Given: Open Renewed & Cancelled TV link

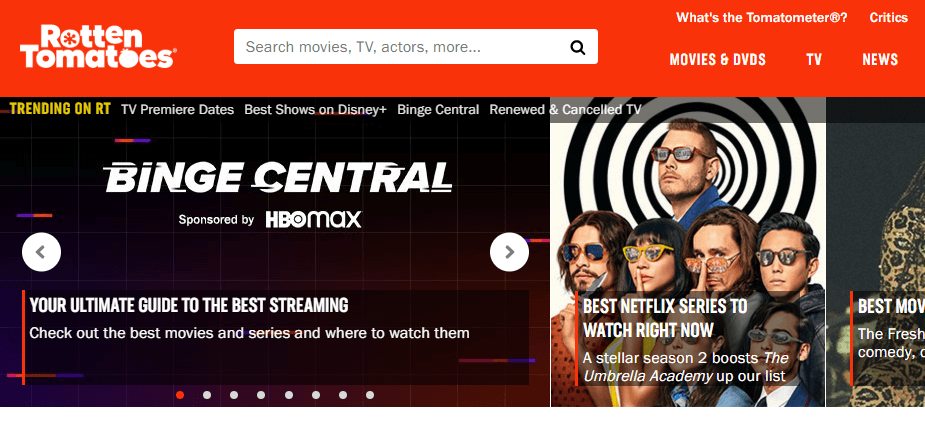Looking at the screenshot, I should click(x=565, y=110).
